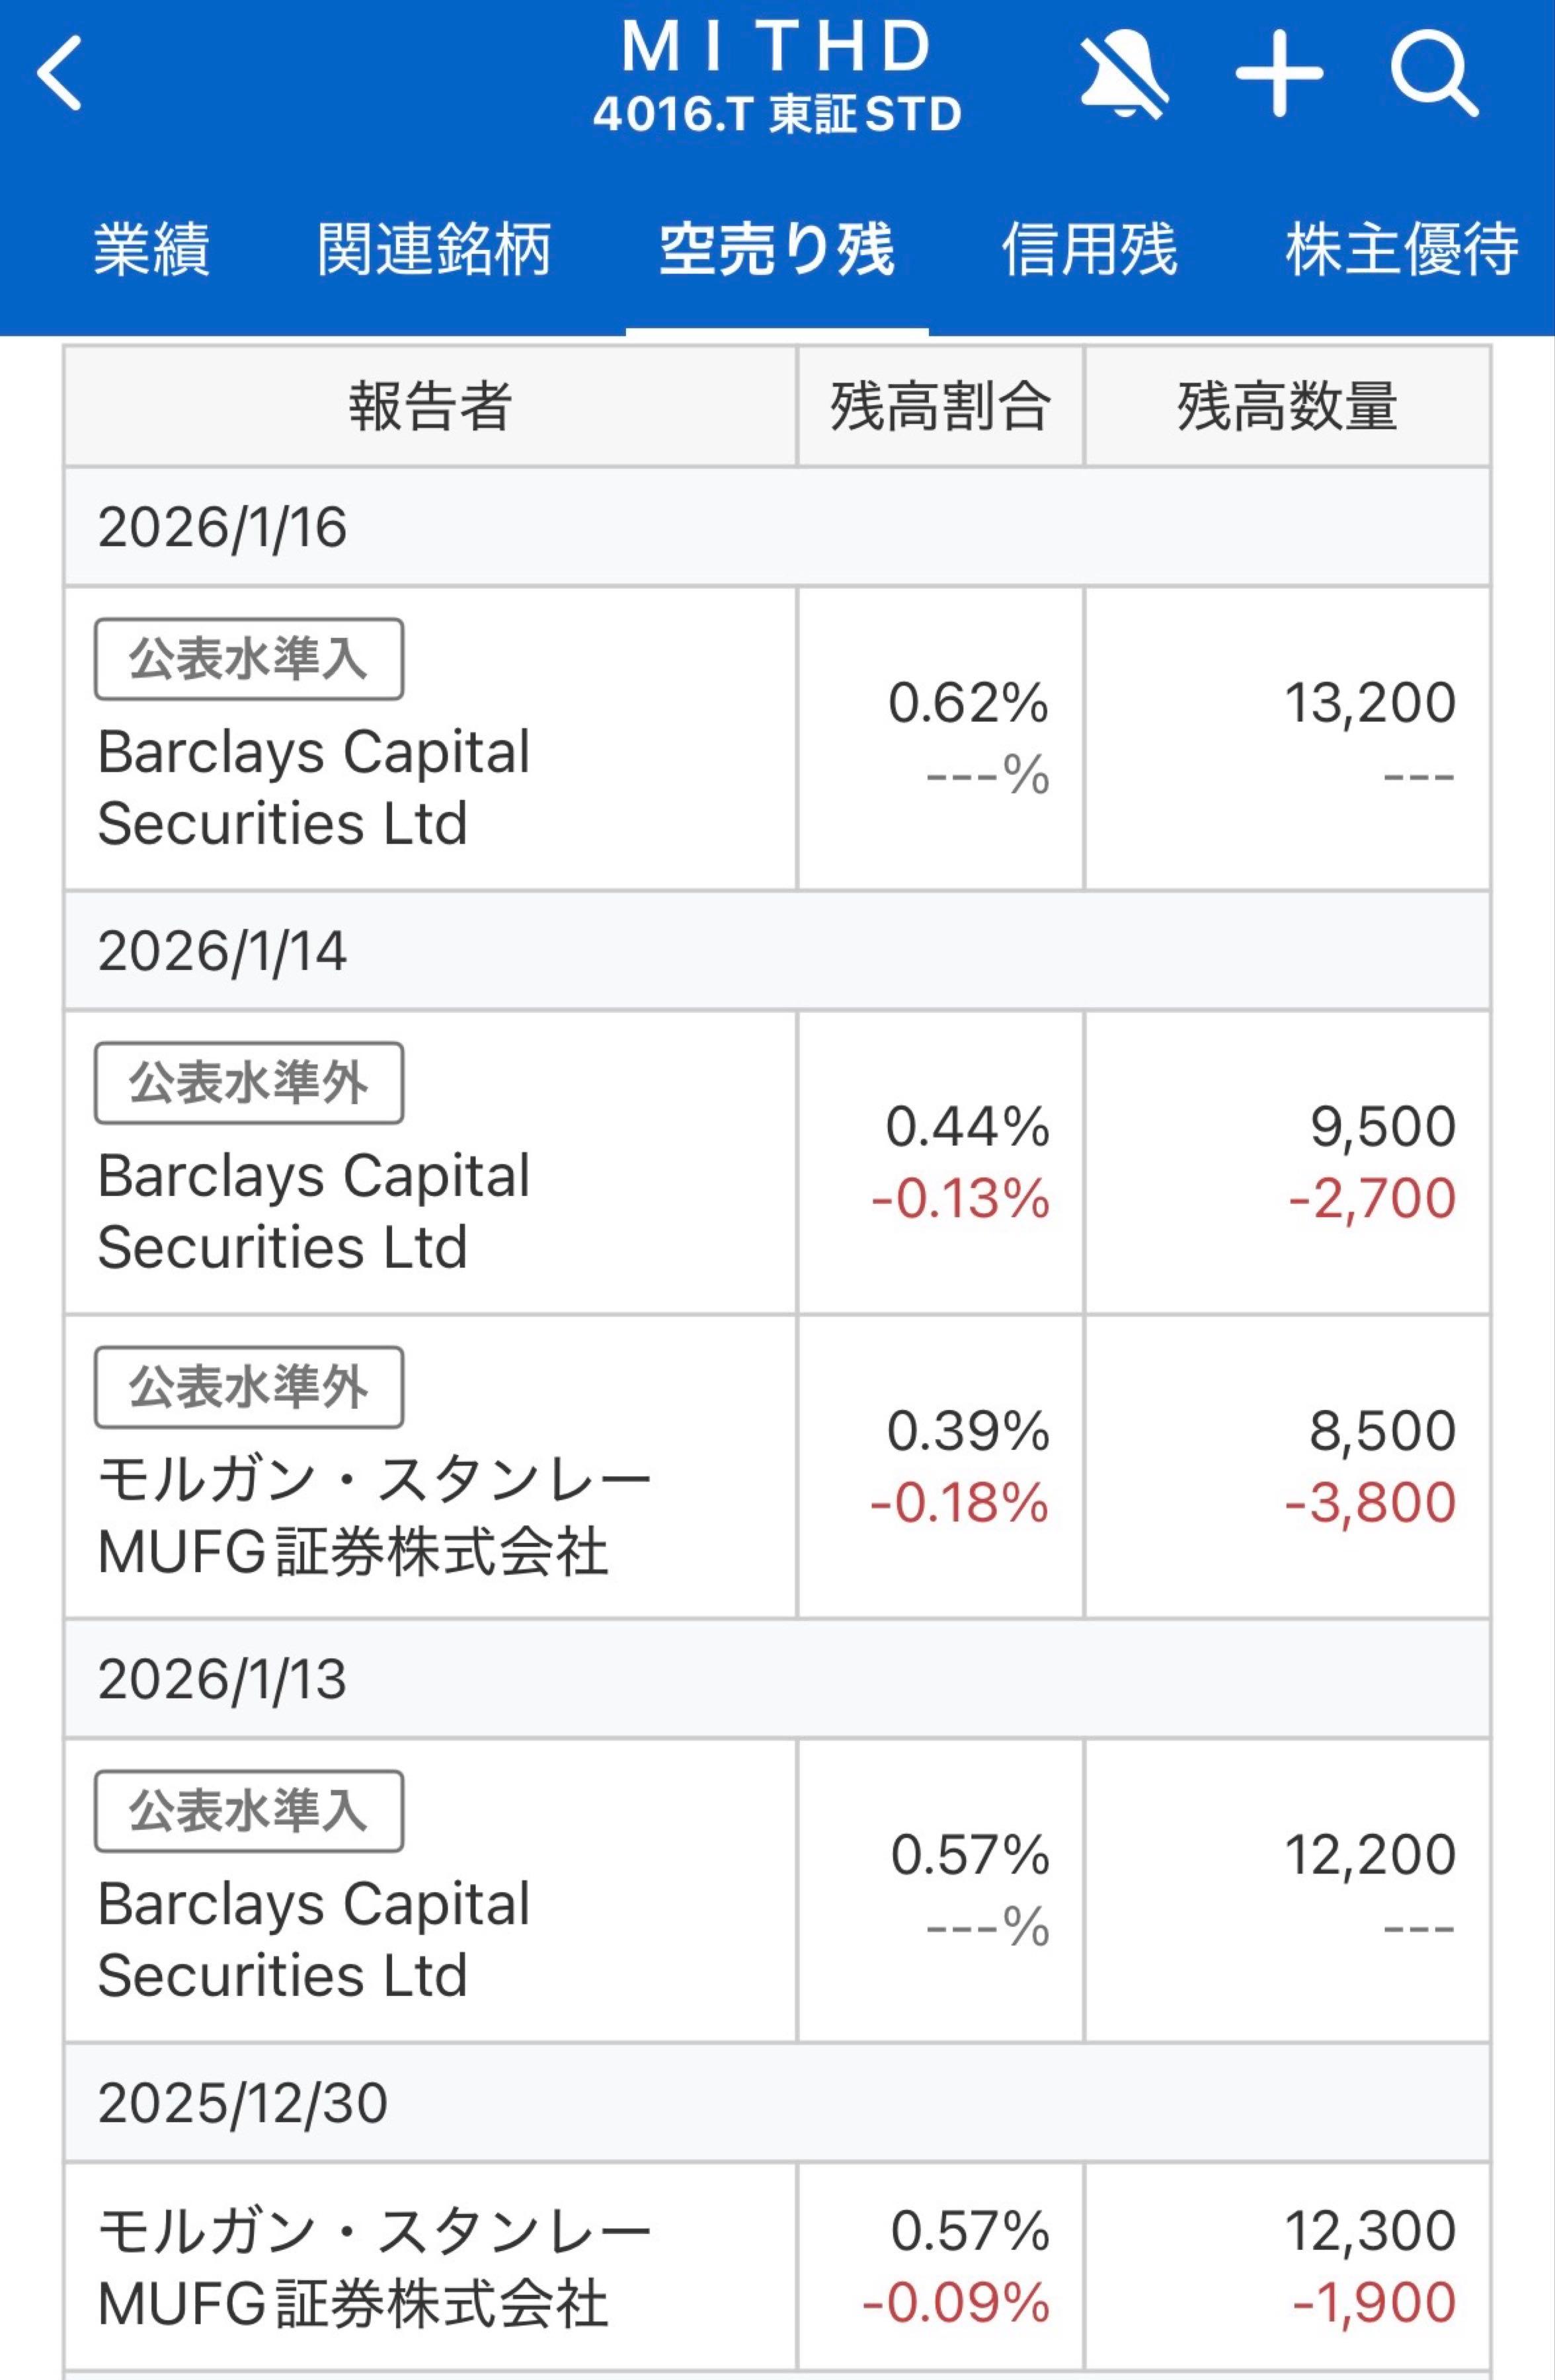Tap the 2026/1/13 date header row
The width and height of the screenshot is (1555, 2380).
[776, 1678]
